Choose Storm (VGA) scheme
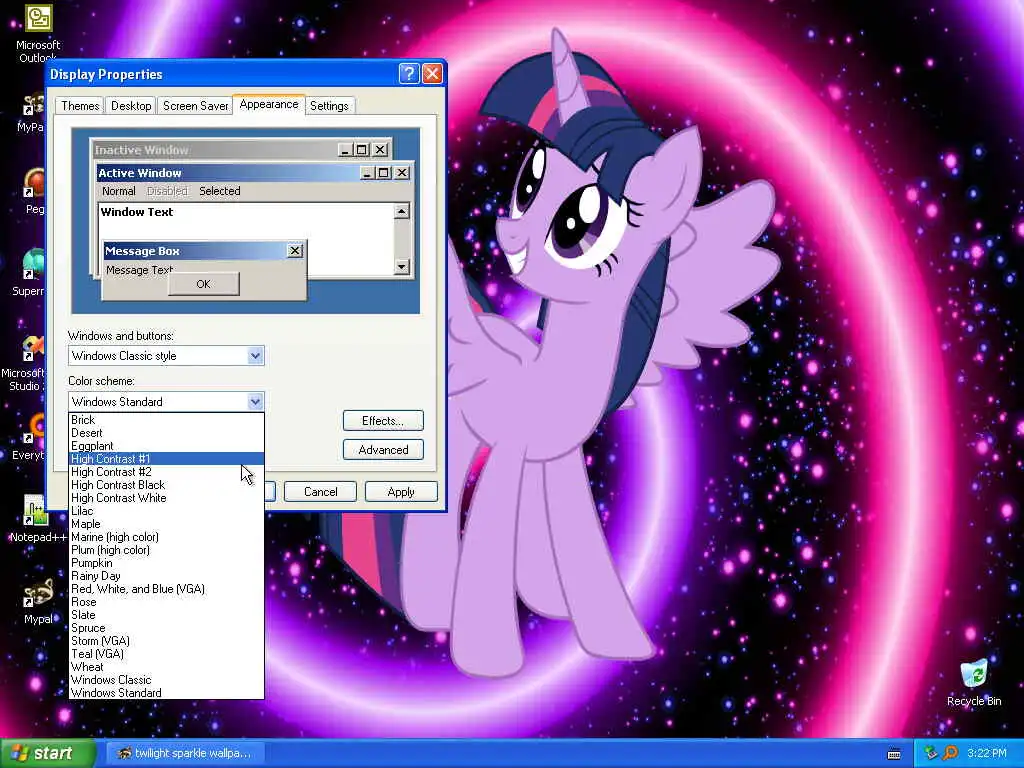This screenshot has height=768, width=1024. [167, 641]
